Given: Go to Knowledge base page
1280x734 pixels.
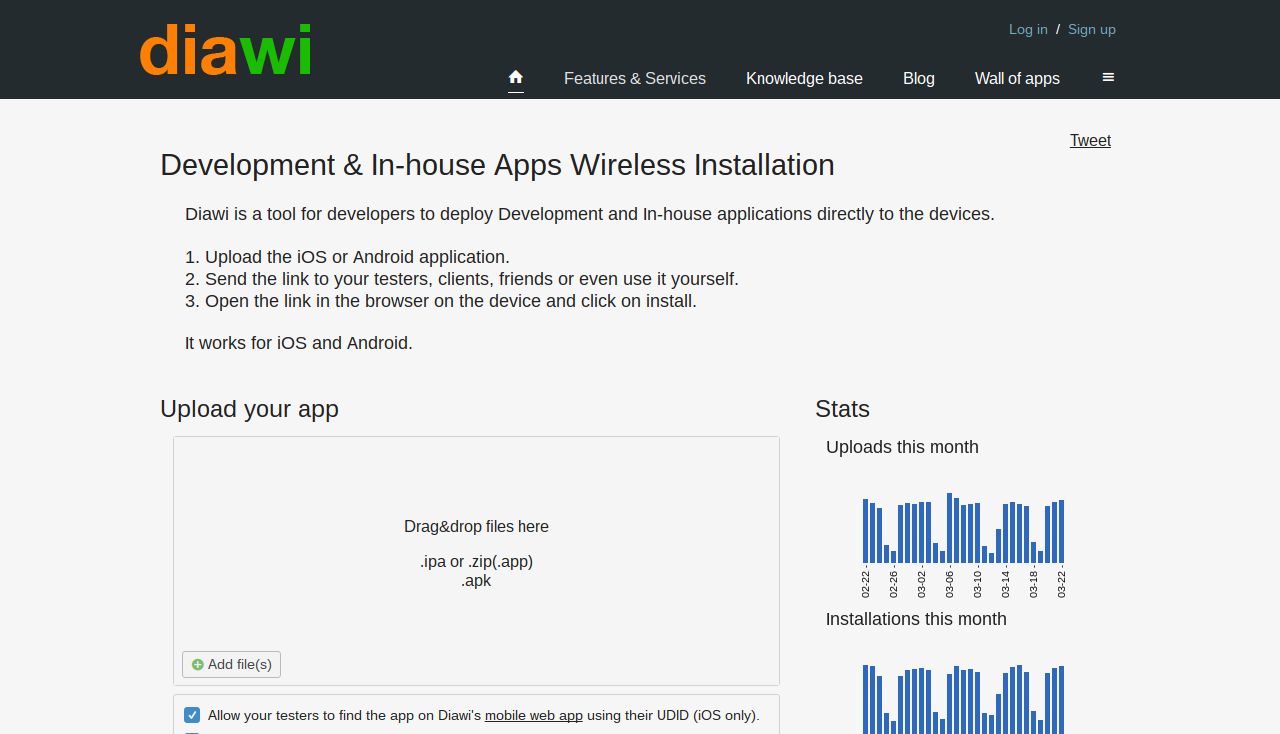Looking at the screenshot, I should pos(804,78).
